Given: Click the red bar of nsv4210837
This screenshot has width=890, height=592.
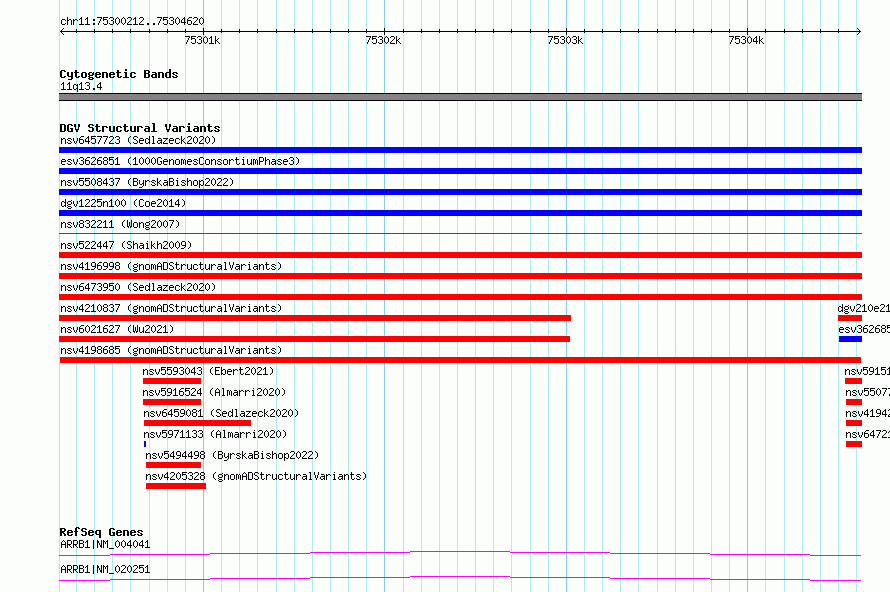Looking at the screenshot, I should [x=315, y=318].
